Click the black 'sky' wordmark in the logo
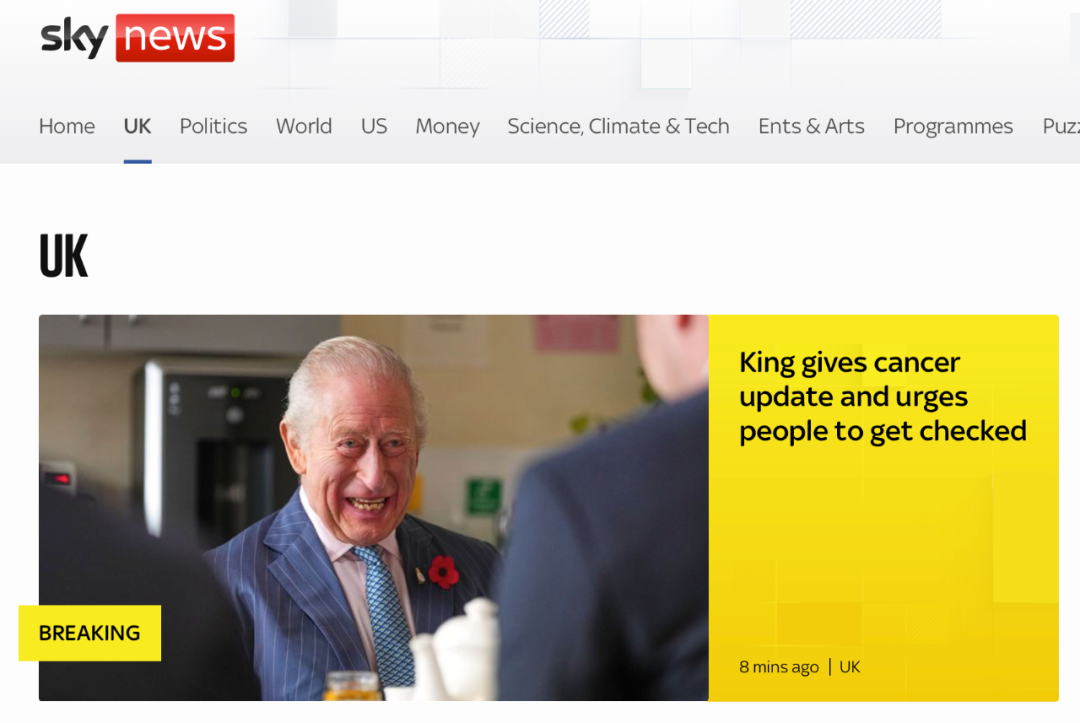Image resolution: width=1080 pixels, height=723 pixels. (x=74, y=37)
